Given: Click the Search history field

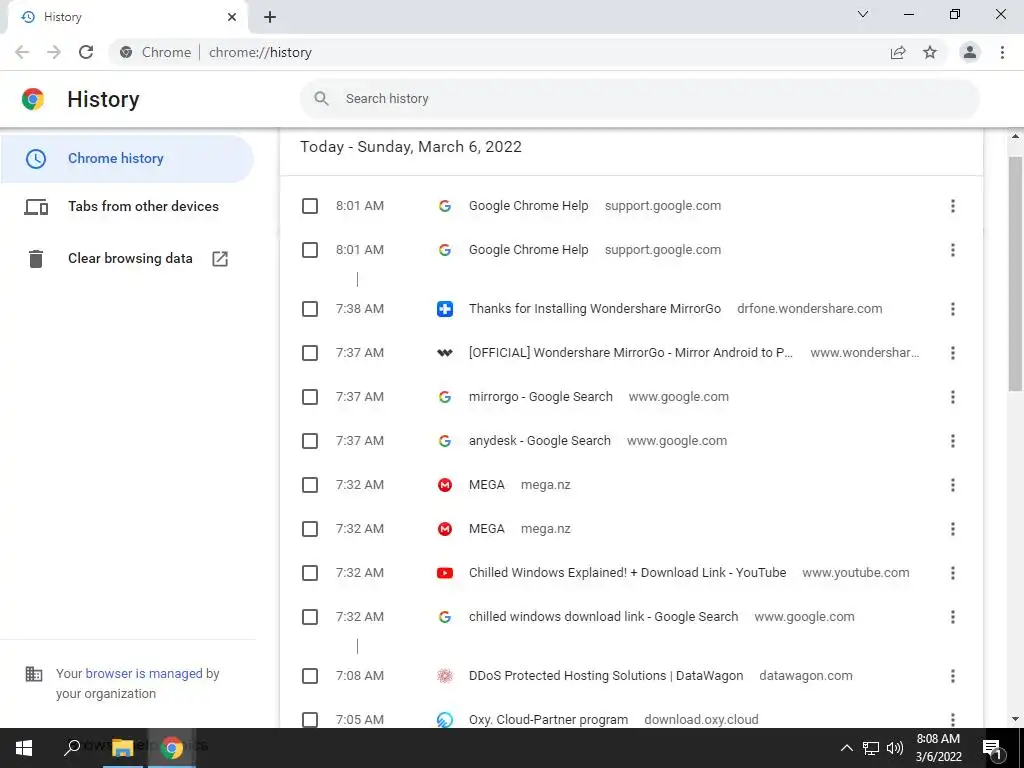Looking at the screenshot, I should click(640, 99).
